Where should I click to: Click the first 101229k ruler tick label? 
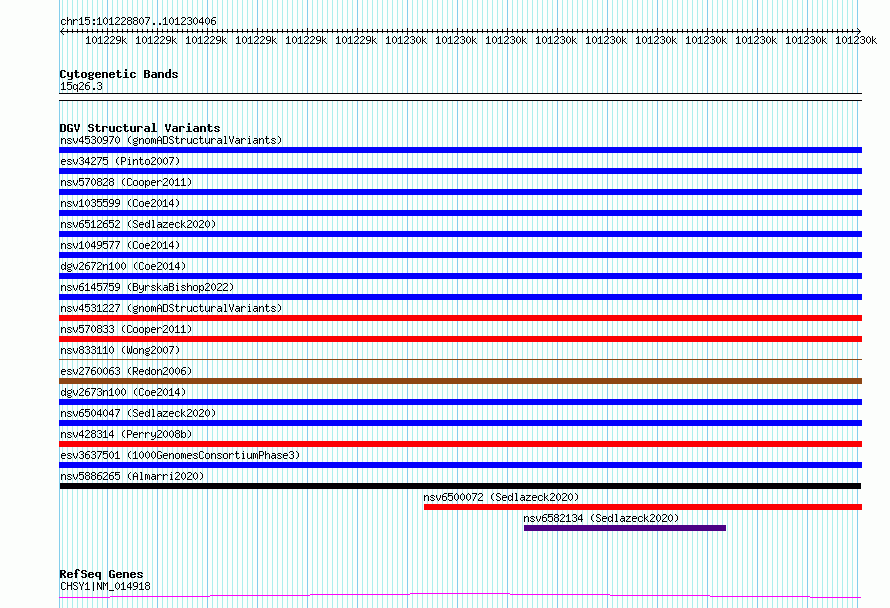pyautogui.click(x=106, y=40)
